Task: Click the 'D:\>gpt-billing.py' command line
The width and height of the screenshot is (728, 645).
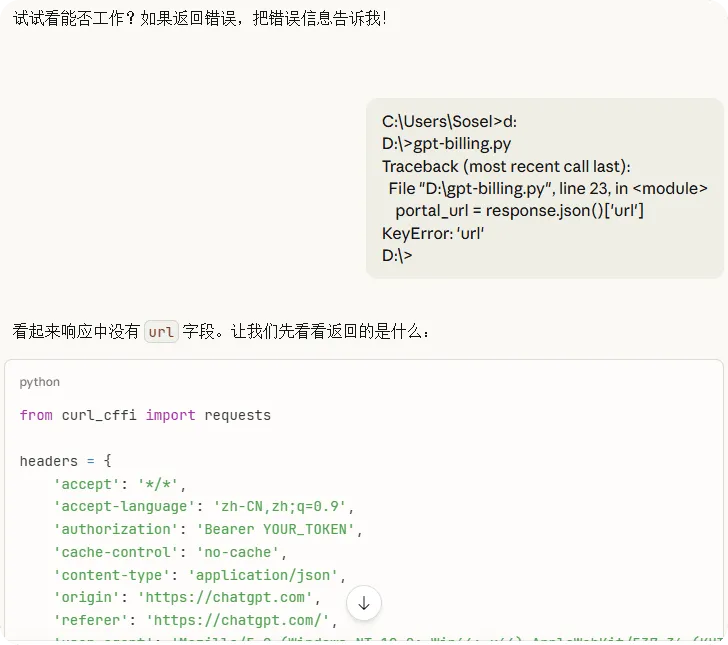Action: click(446, 144)
